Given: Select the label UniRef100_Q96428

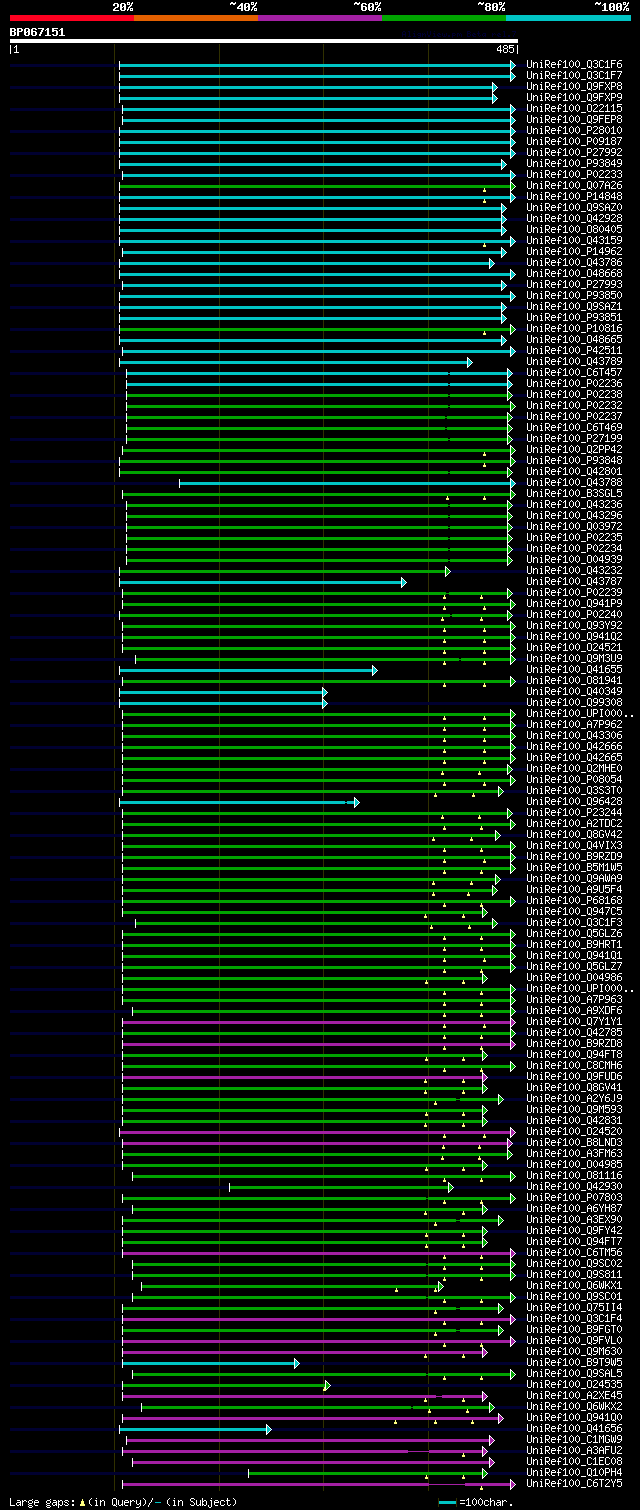Looking at the screenshot, I should 575,802.
